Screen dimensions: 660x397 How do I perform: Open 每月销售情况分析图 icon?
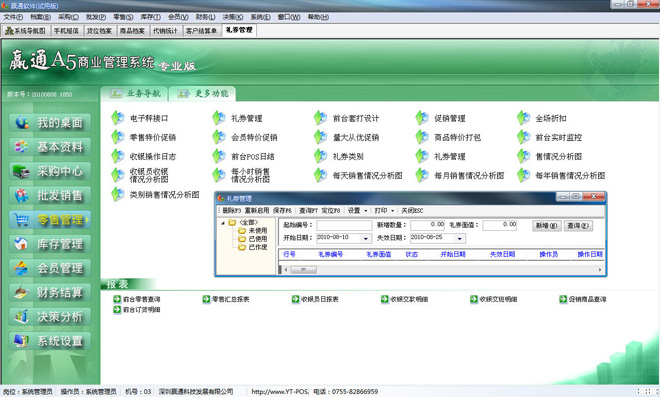pyautogui.click(x=422, y=175)
